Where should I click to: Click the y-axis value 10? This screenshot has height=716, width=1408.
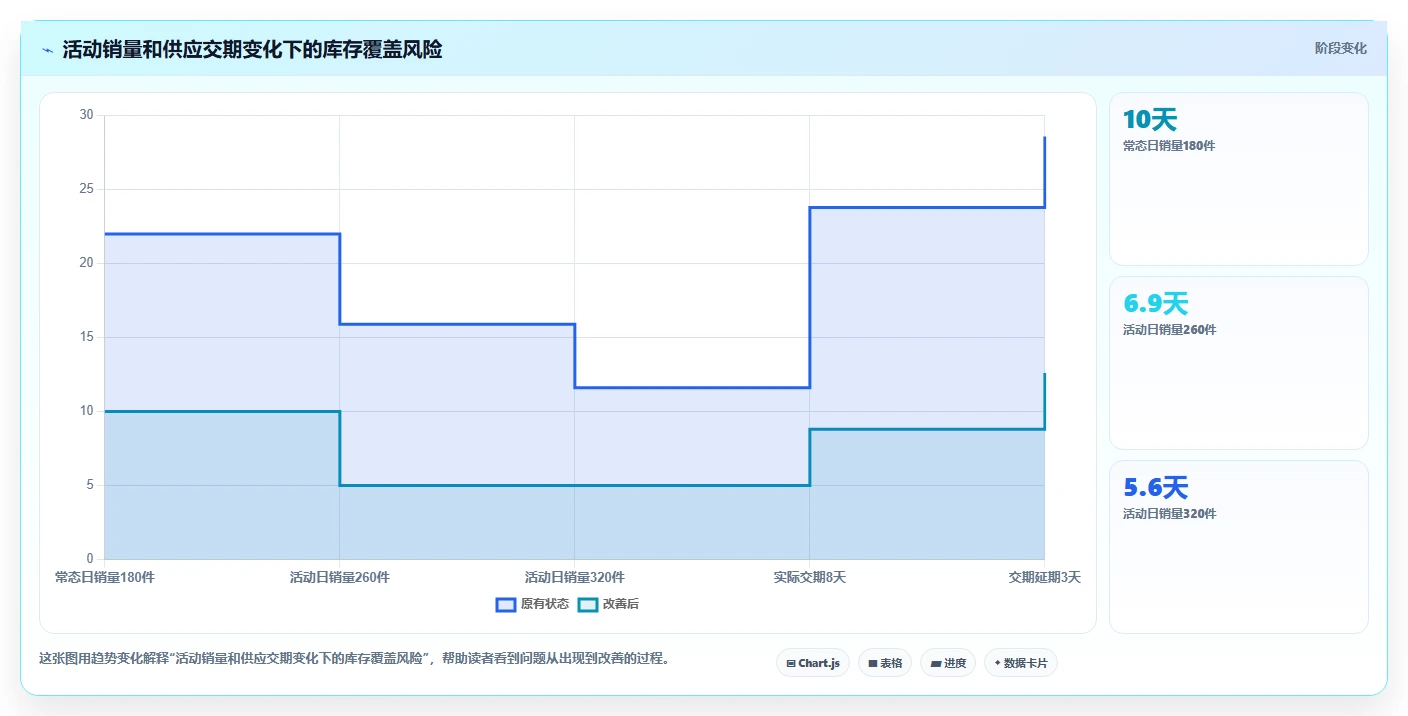(86, 411)
